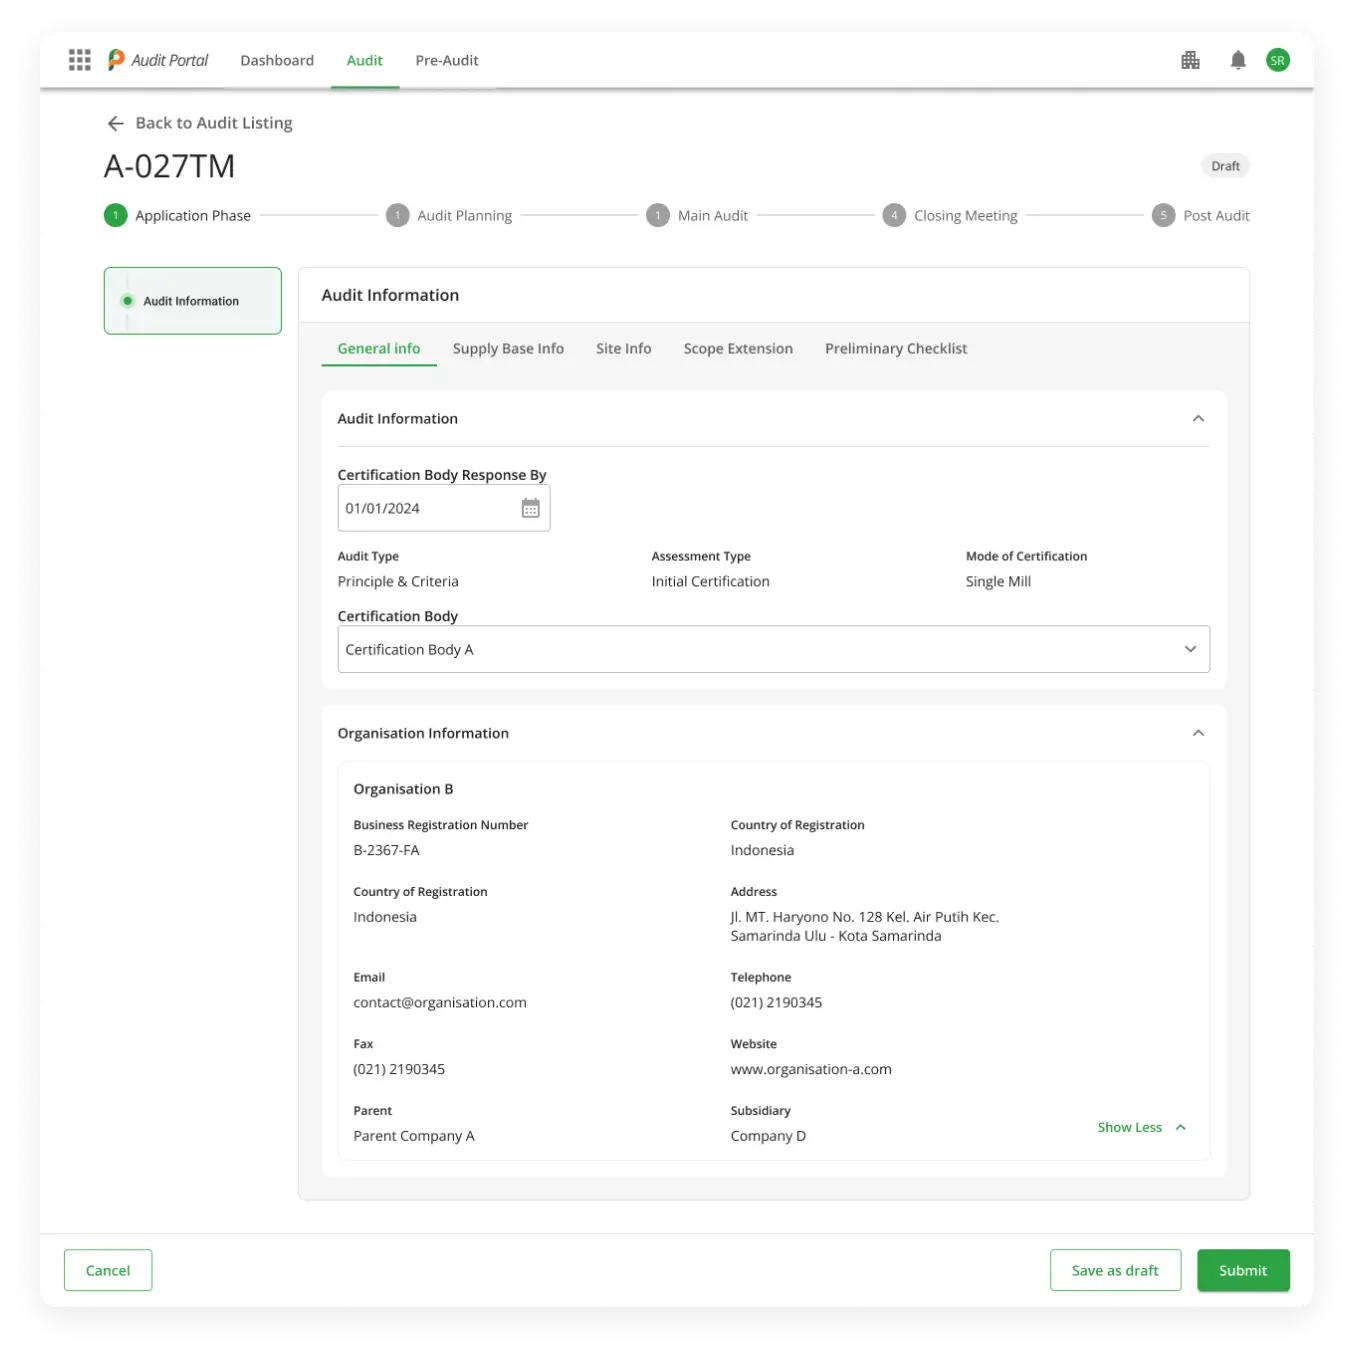
Task: Click the Audit Portal logo
Action: 158,60
